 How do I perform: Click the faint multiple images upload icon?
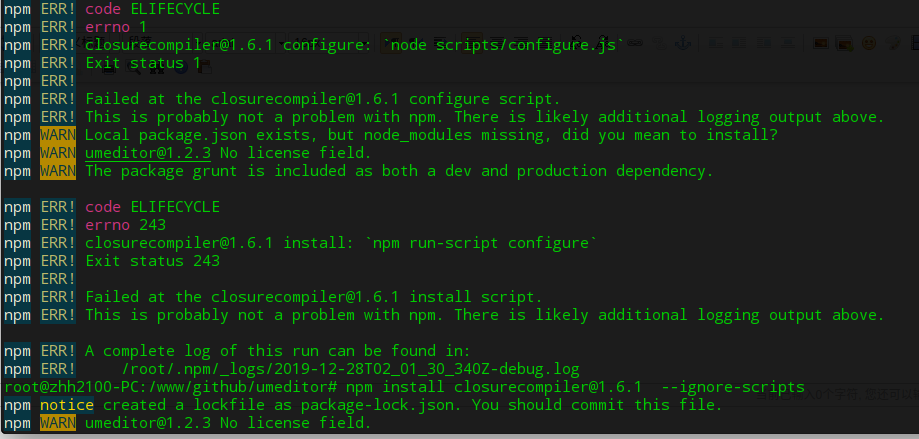tap(844, 44)
